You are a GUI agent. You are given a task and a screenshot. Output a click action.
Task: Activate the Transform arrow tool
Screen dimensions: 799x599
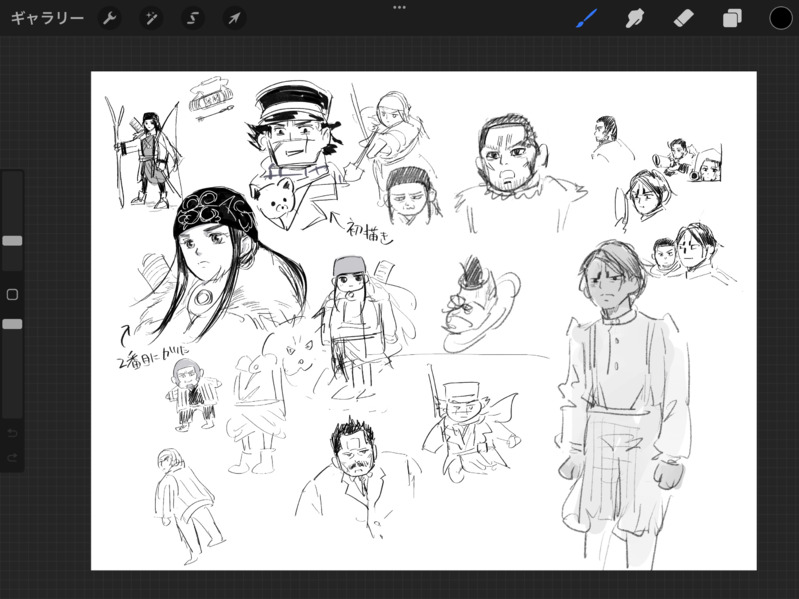234,19
